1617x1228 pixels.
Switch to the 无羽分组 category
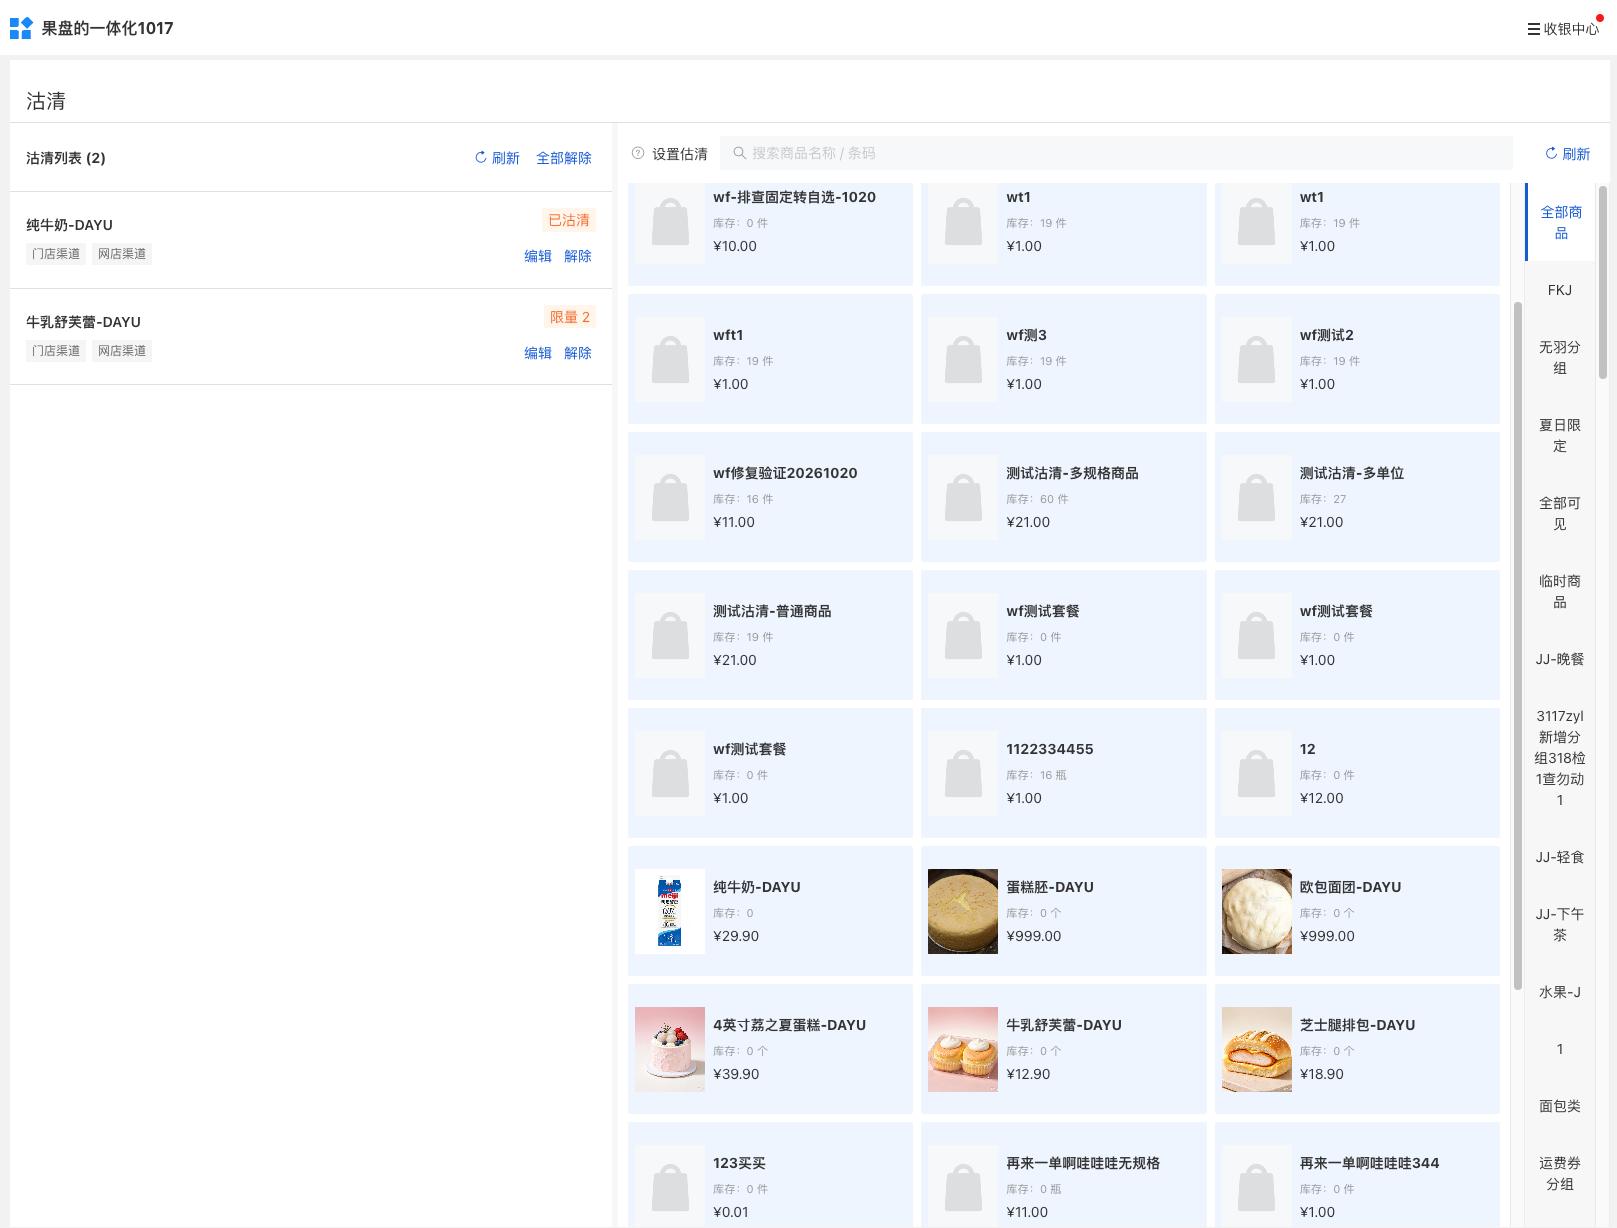pos(1560,357)
